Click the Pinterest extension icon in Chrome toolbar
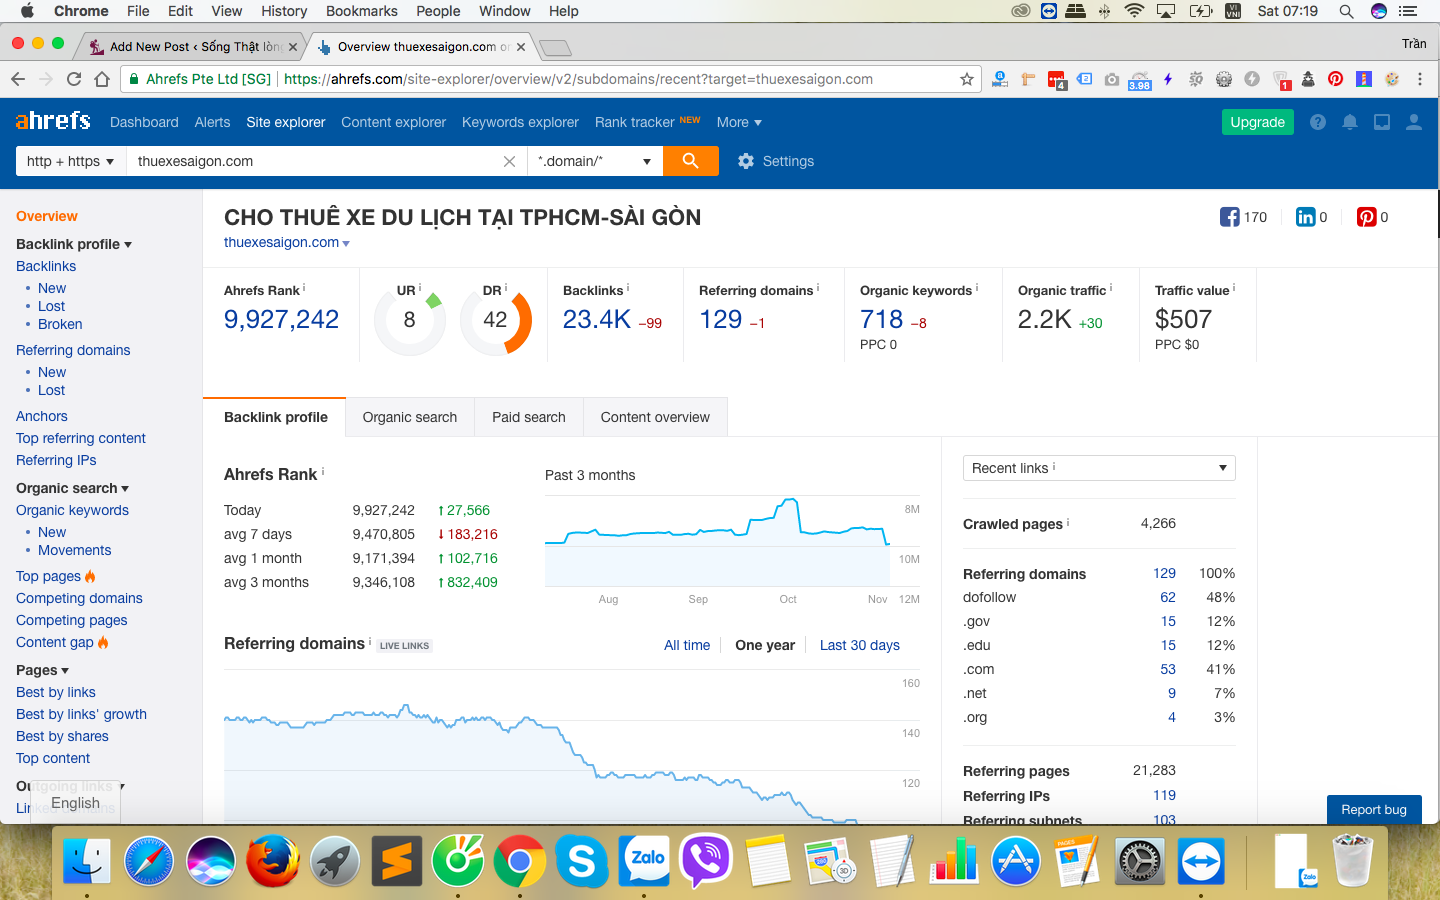This screenshot has width=1440, height=900. pyautogui.click(x=1335, y=79)
